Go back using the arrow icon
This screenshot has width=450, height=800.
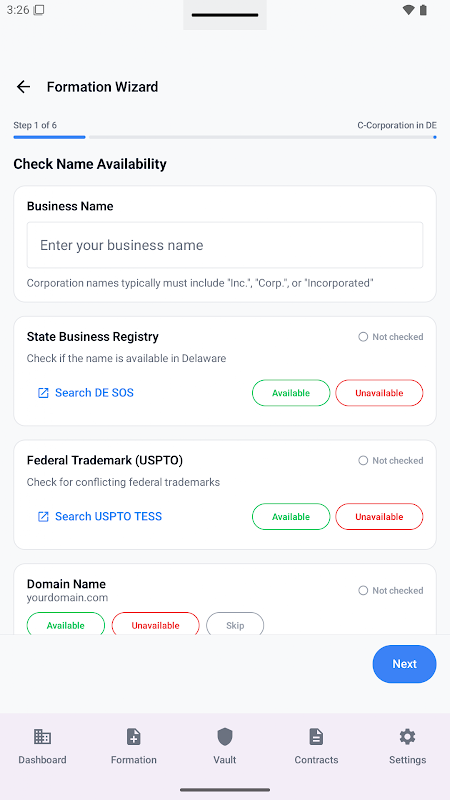(23, 87)
